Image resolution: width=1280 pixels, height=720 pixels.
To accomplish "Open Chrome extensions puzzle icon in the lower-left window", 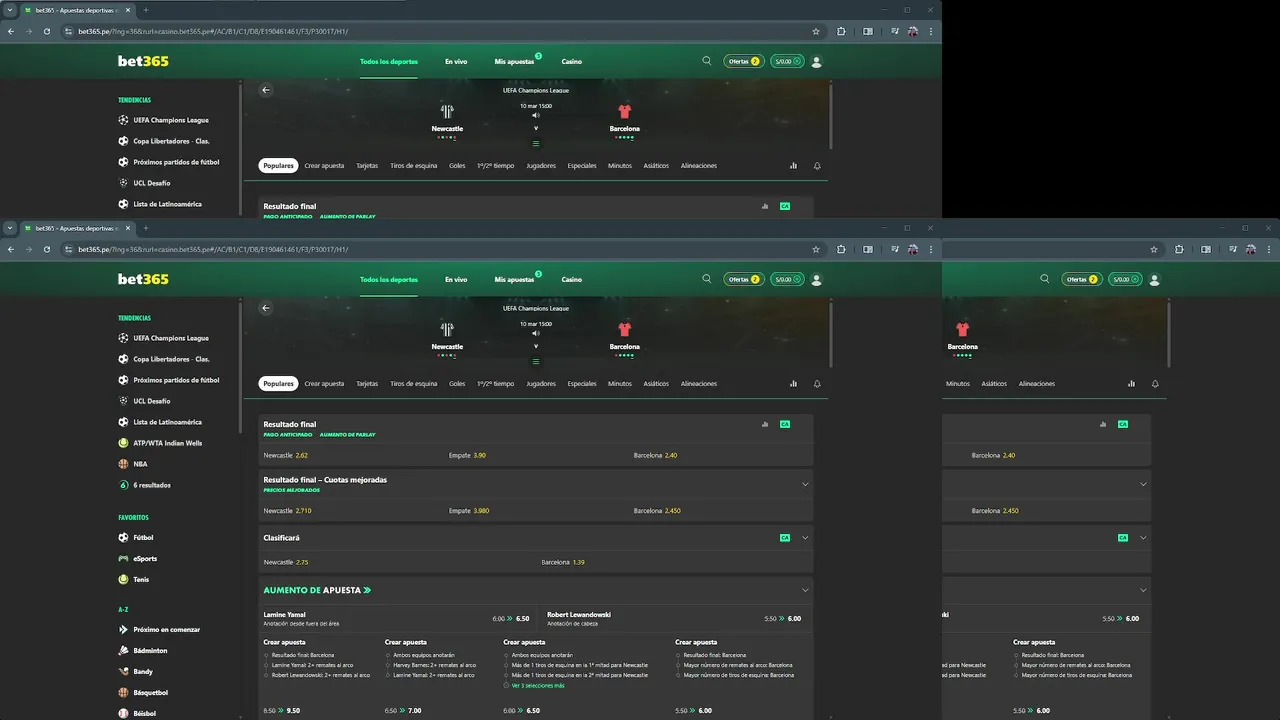I will click(841, 249).
